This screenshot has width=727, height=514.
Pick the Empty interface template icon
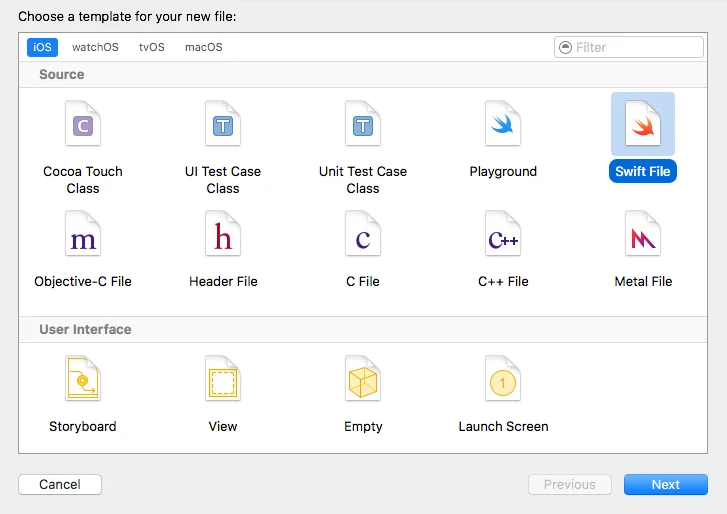363,379
